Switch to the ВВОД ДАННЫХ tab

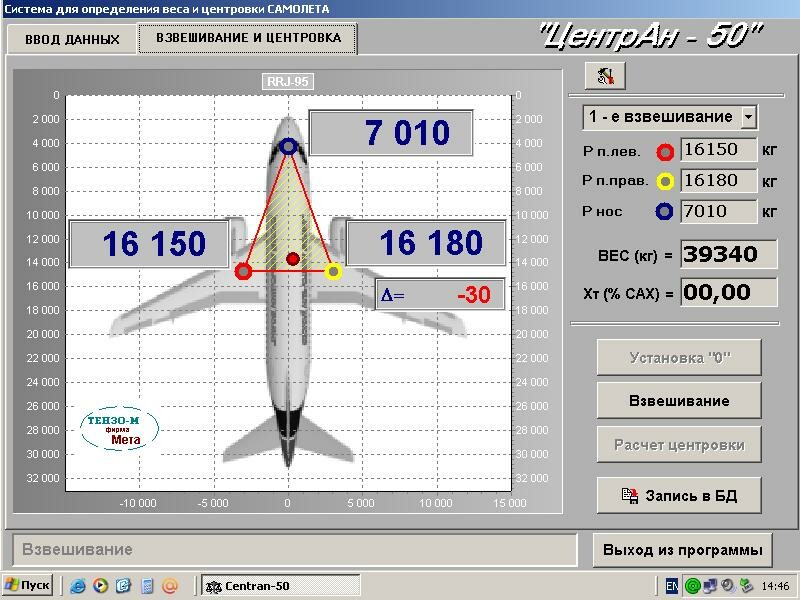(71, 40)
